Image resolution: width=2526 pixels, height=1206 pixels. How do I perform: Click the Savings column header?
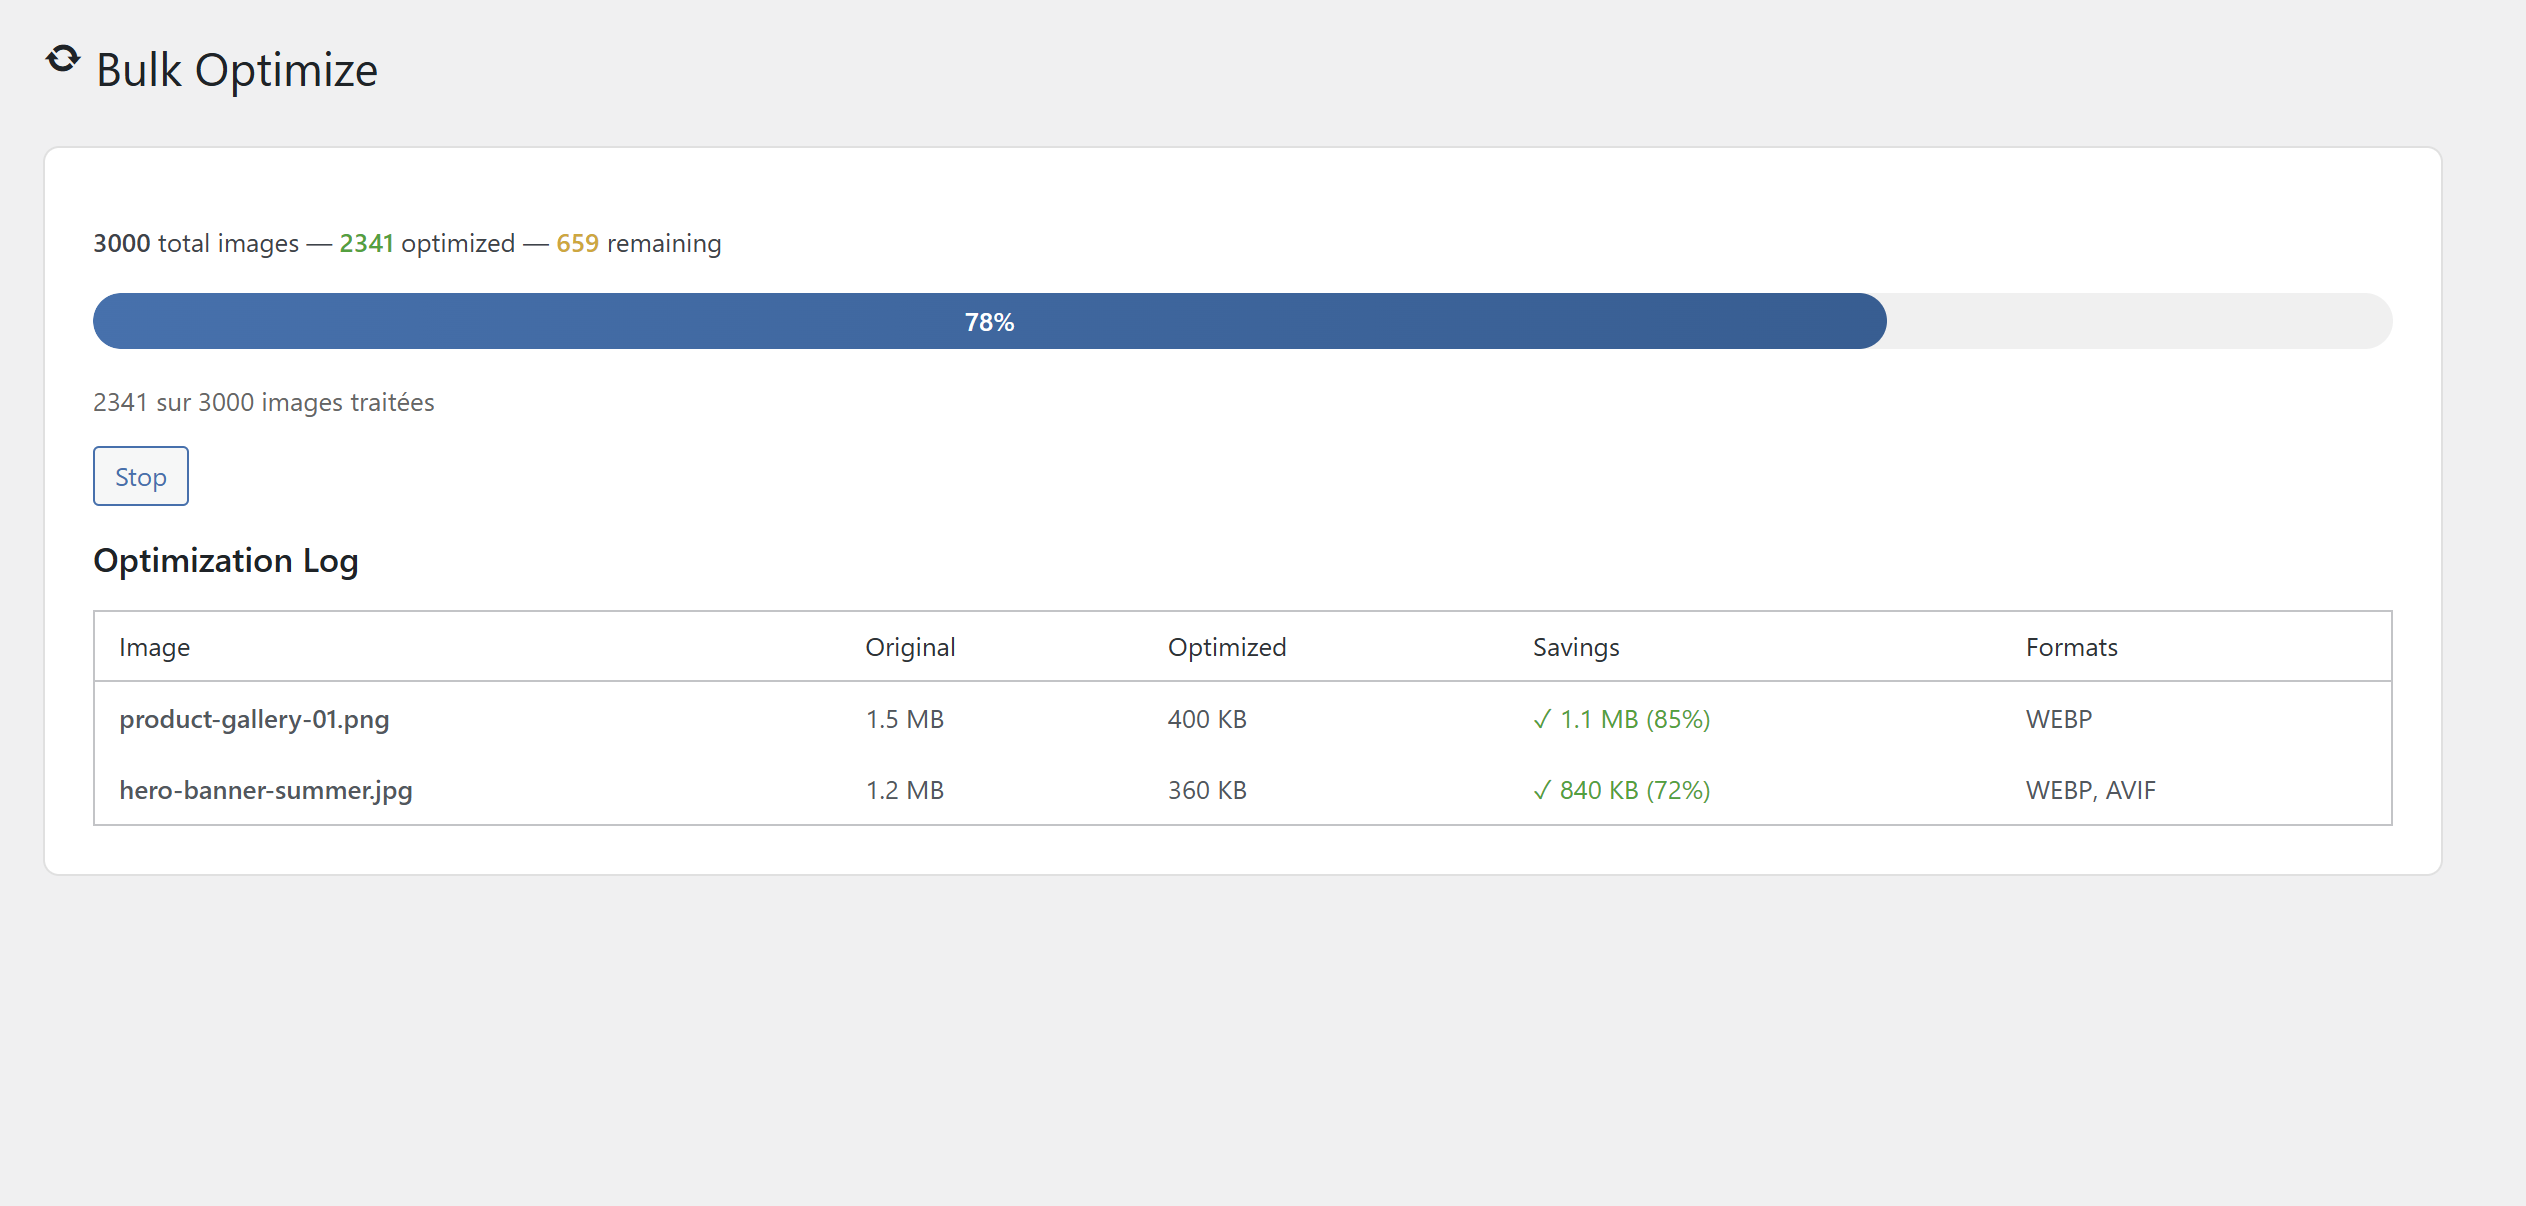pyautogui.click(x=1576, y=647)
